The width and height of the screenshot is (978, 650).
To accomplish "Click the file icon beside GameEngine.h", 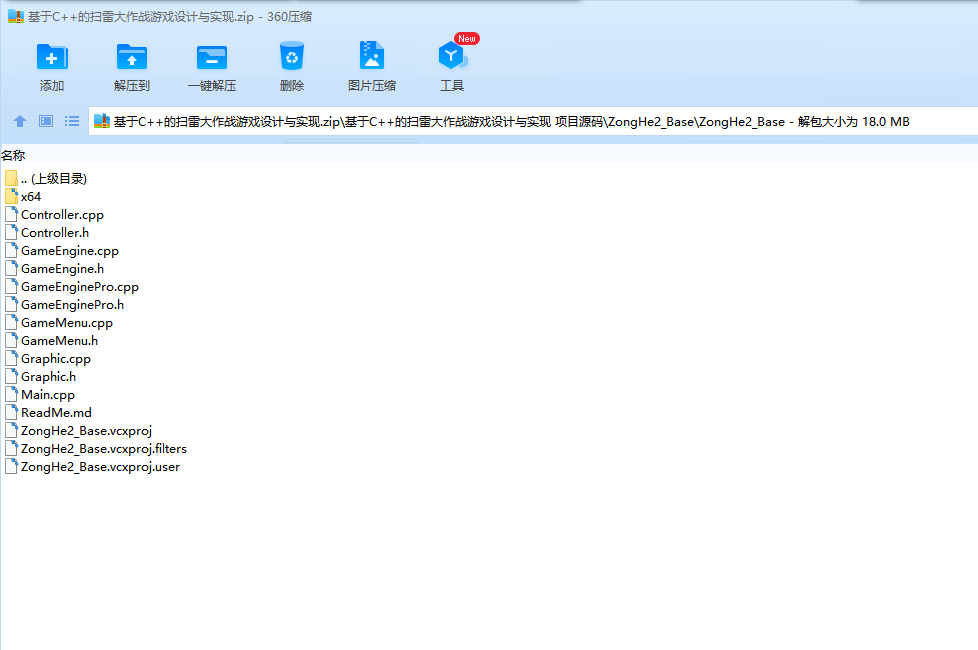I will (x=11, y=268).
